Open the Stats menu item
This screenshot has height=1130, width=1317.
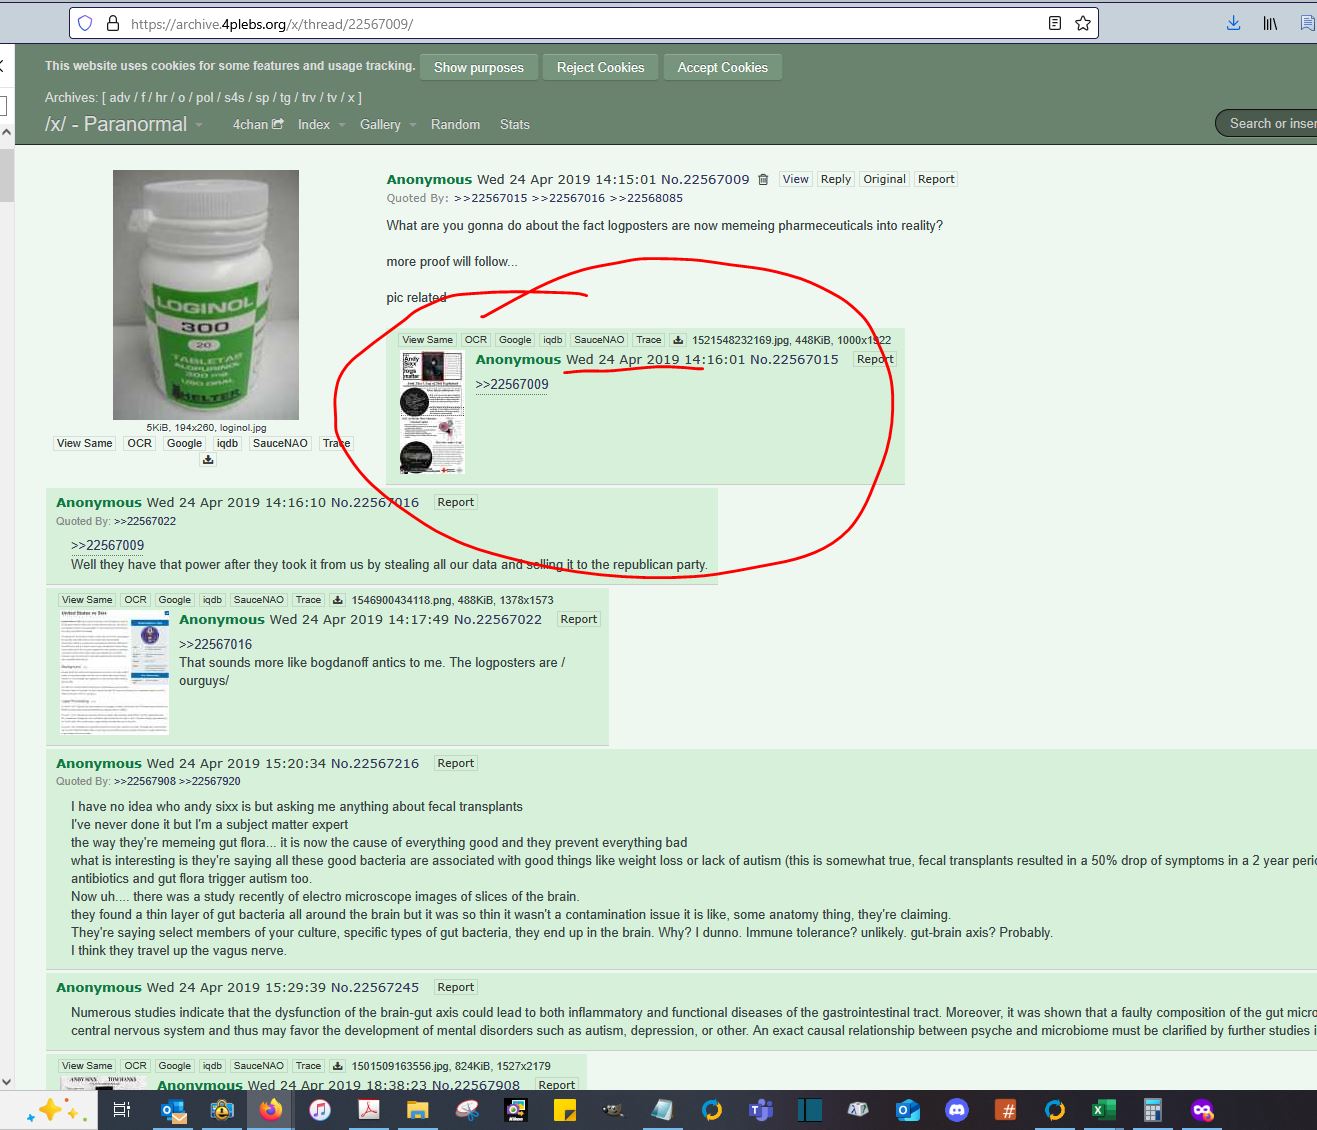[x=514, y=124]
